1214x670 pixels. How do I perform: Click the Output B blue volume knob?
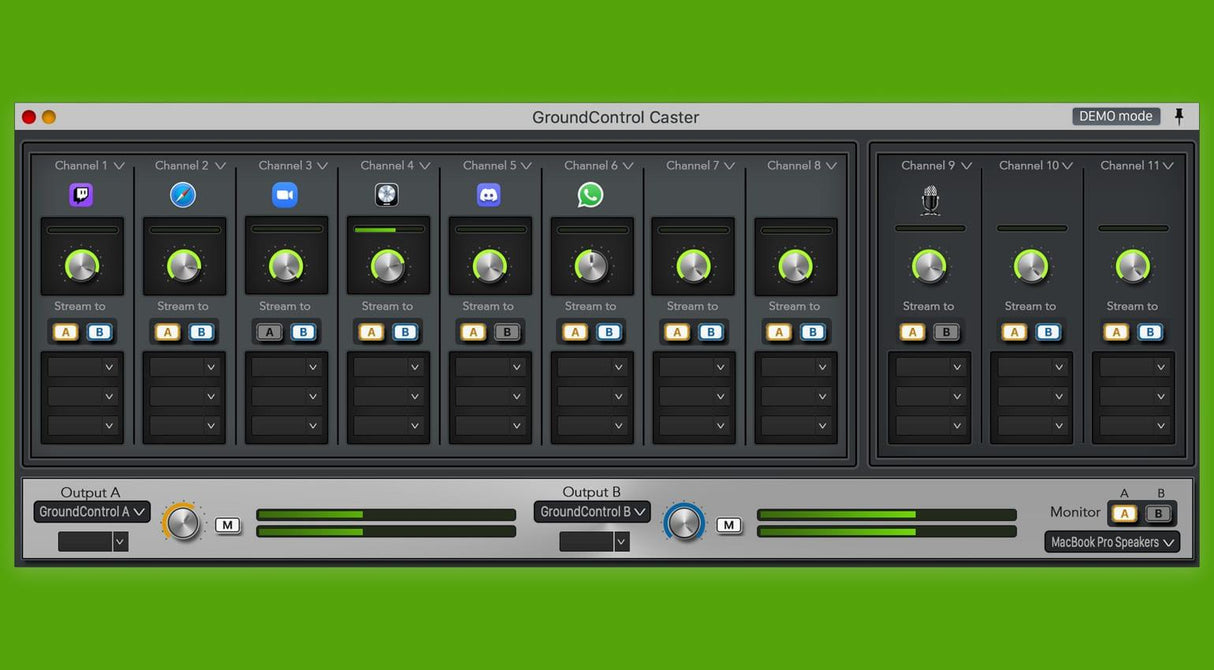[684, 523]
